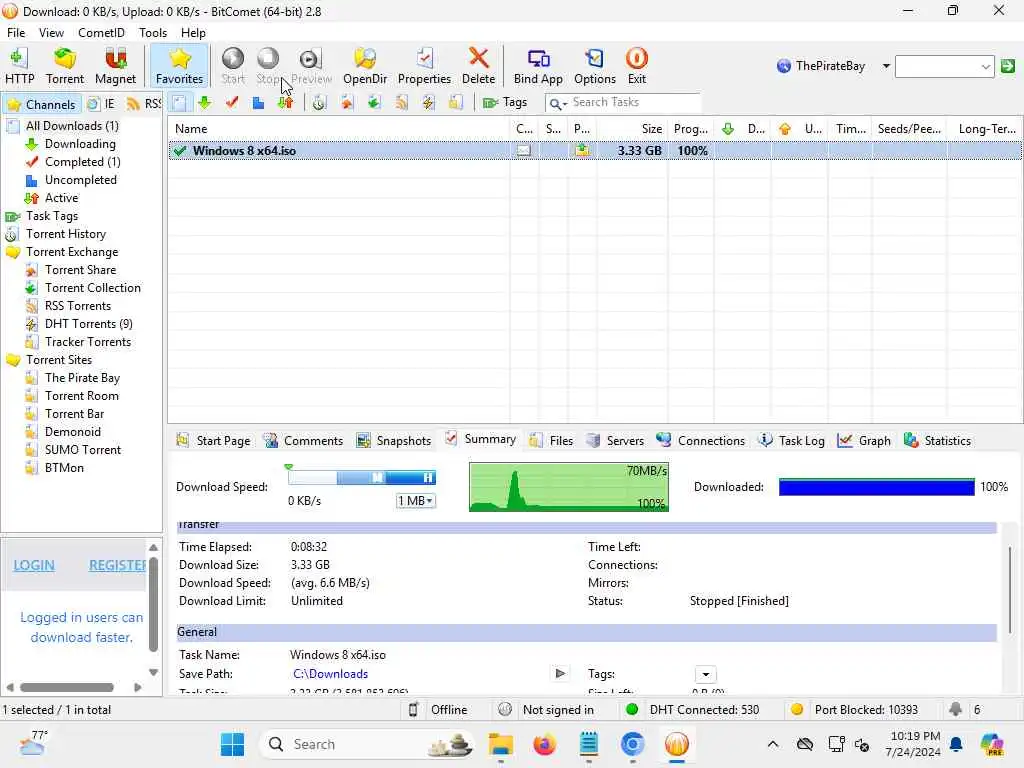Image resolution: width=1024 pixels, height=768 pixels.
Task: Click the Exit toolbar button
Action: [637, 66]
